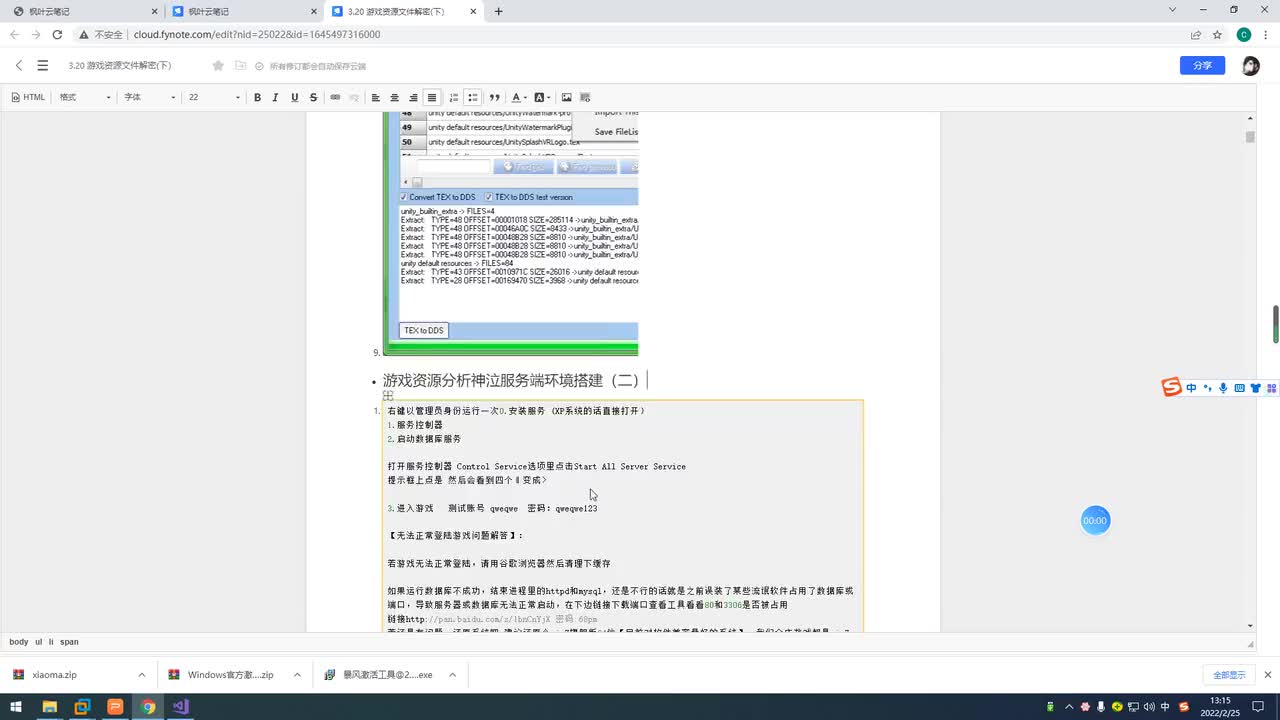Open the 格式 paragraph format dropdown
The image size is (1280, 720).
point(85,97)
